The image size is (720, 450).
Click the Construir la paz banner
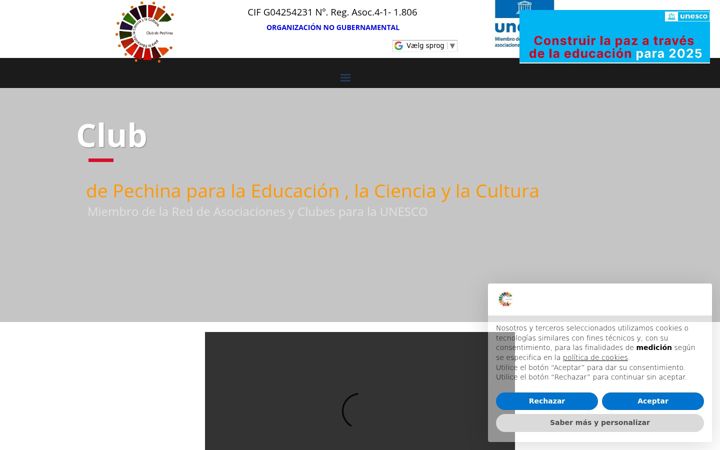(x=614, y=37)
